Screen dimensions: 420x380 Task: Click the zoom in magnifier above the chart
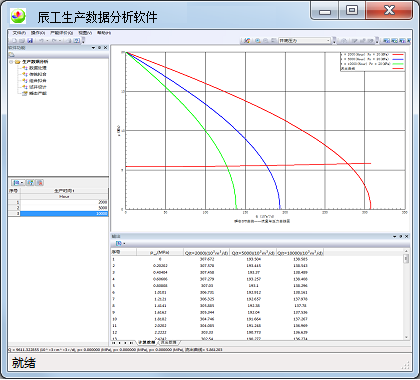coord(258,41)
